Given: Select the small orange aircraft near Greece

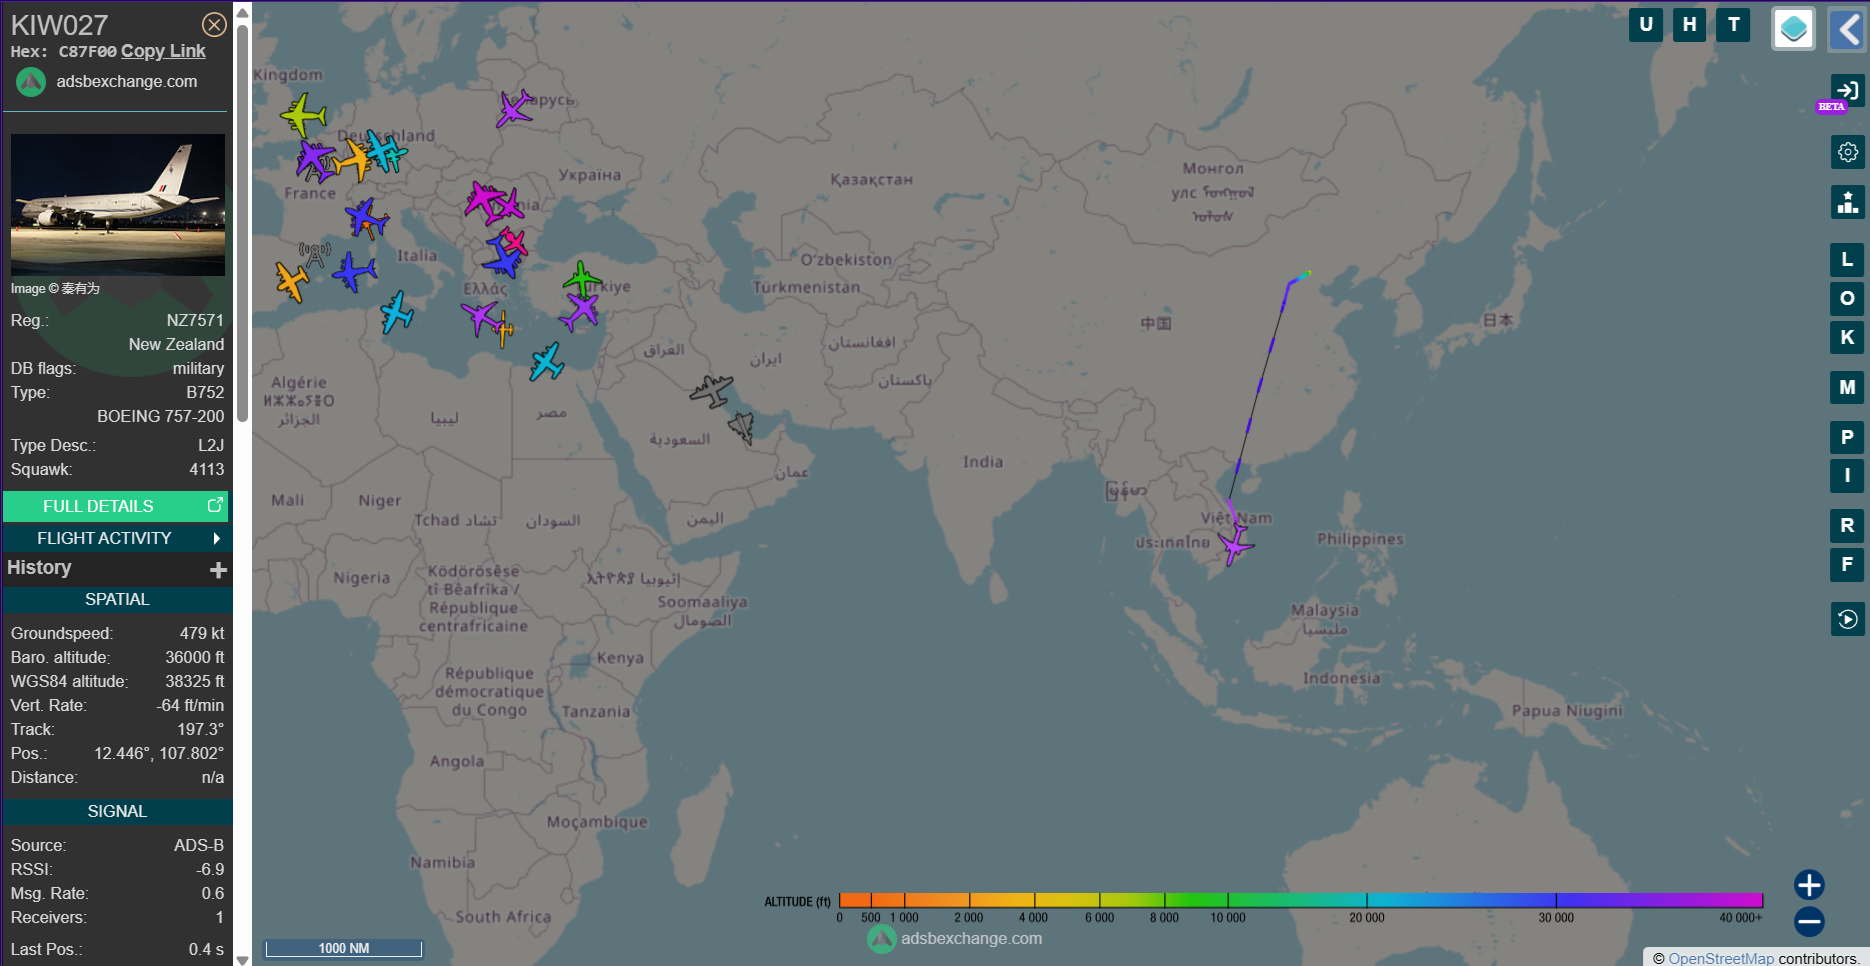Looking at the screenshot, I should (503, 329).
